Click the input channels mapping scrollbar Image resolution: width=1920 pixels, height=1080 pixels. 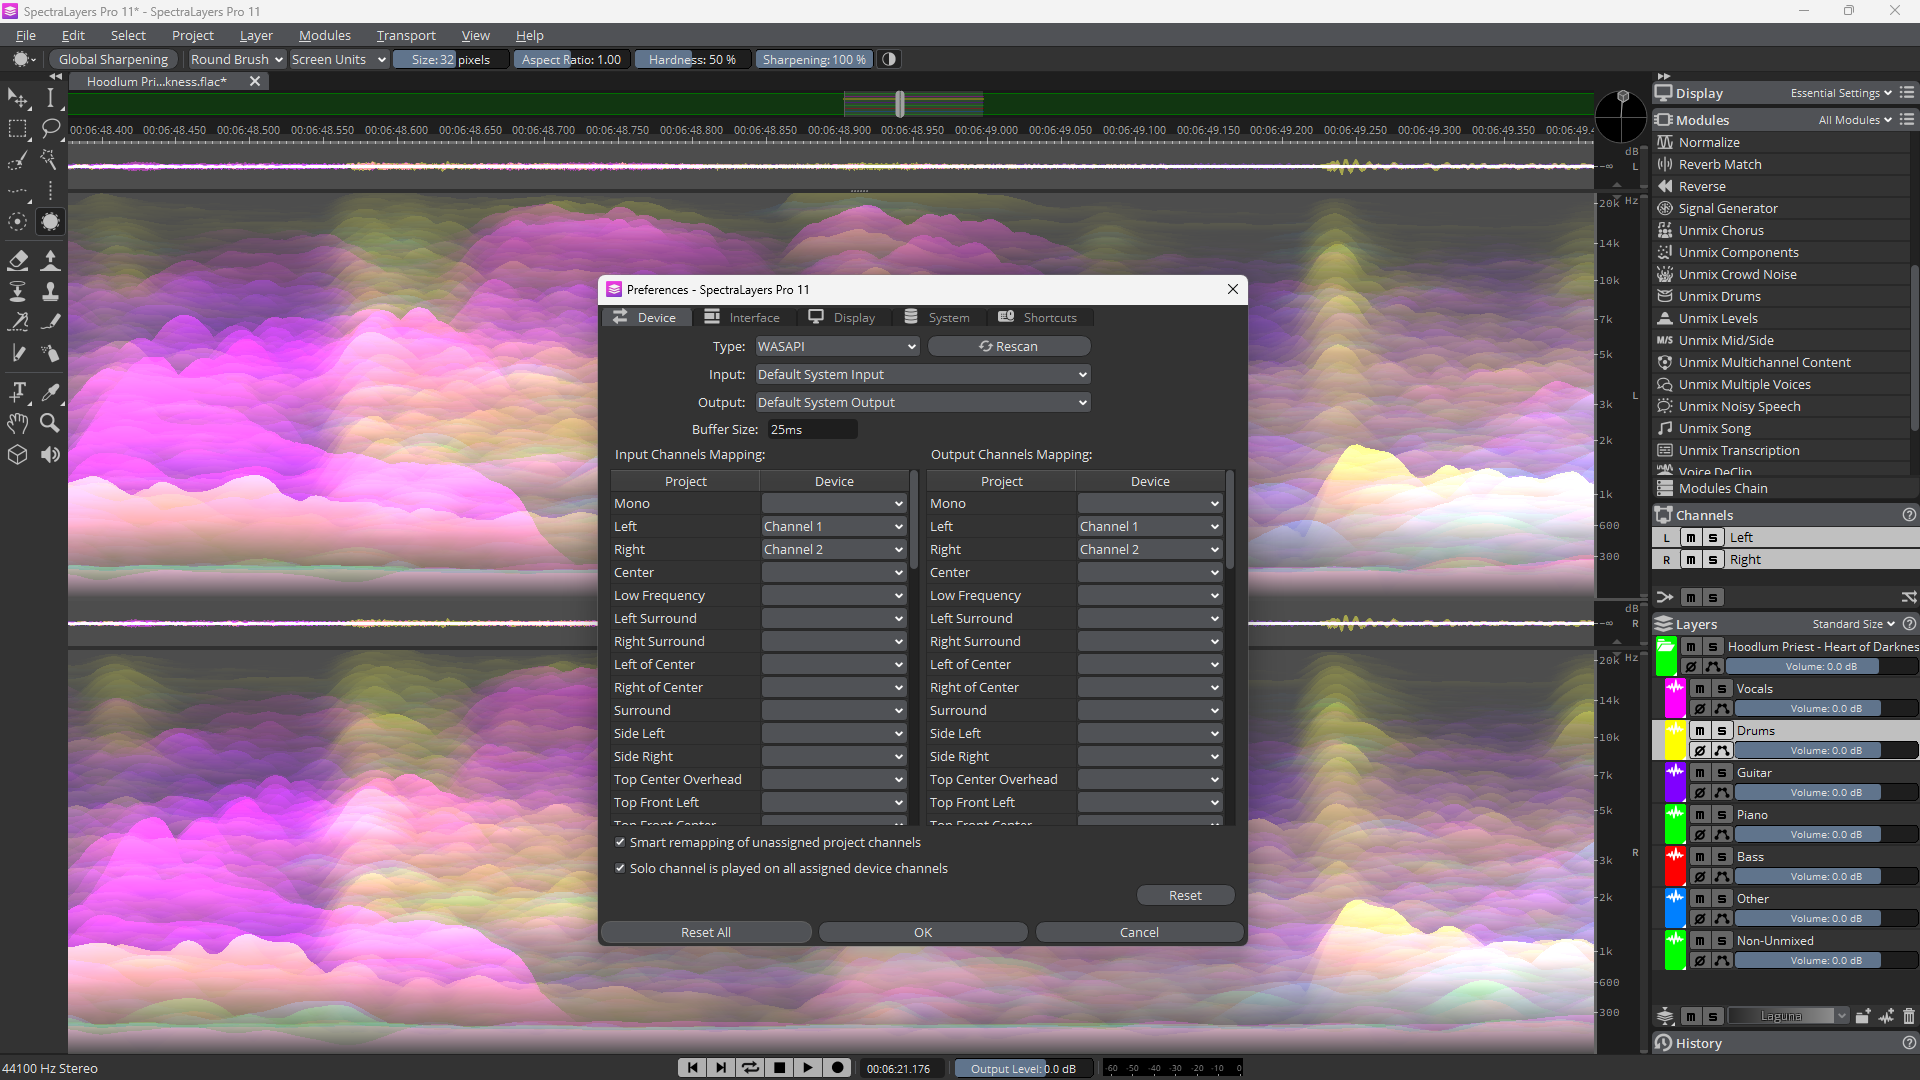pos(914,520)
